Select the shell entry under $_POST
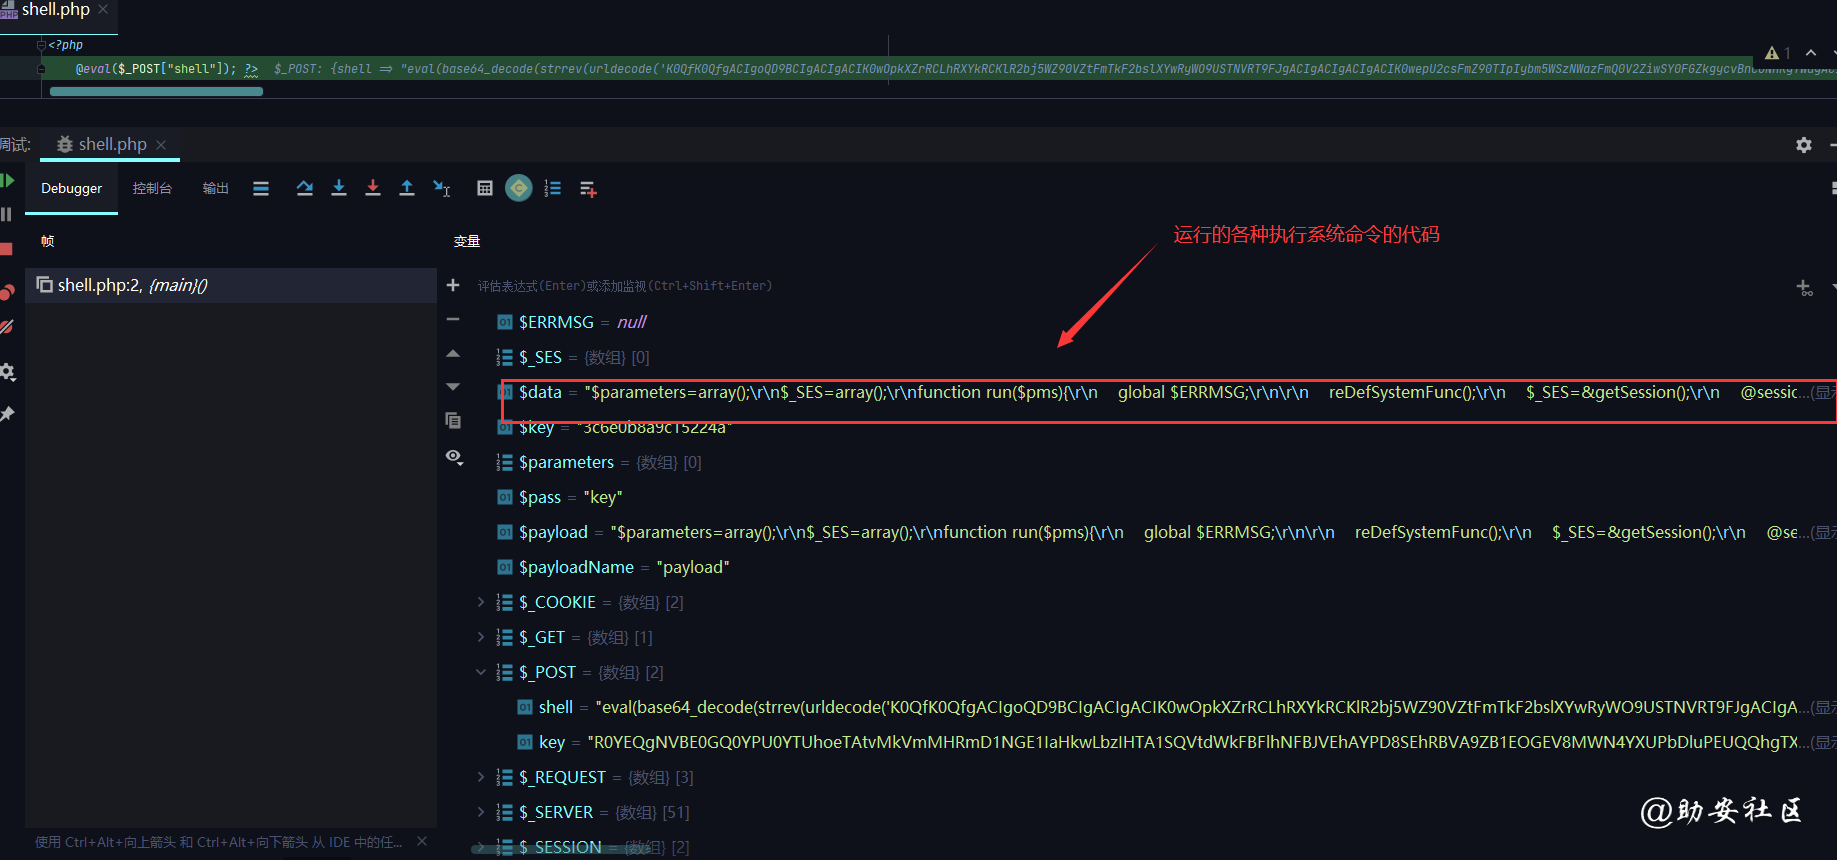The image size is (1837, 860). click(1176, 707)
